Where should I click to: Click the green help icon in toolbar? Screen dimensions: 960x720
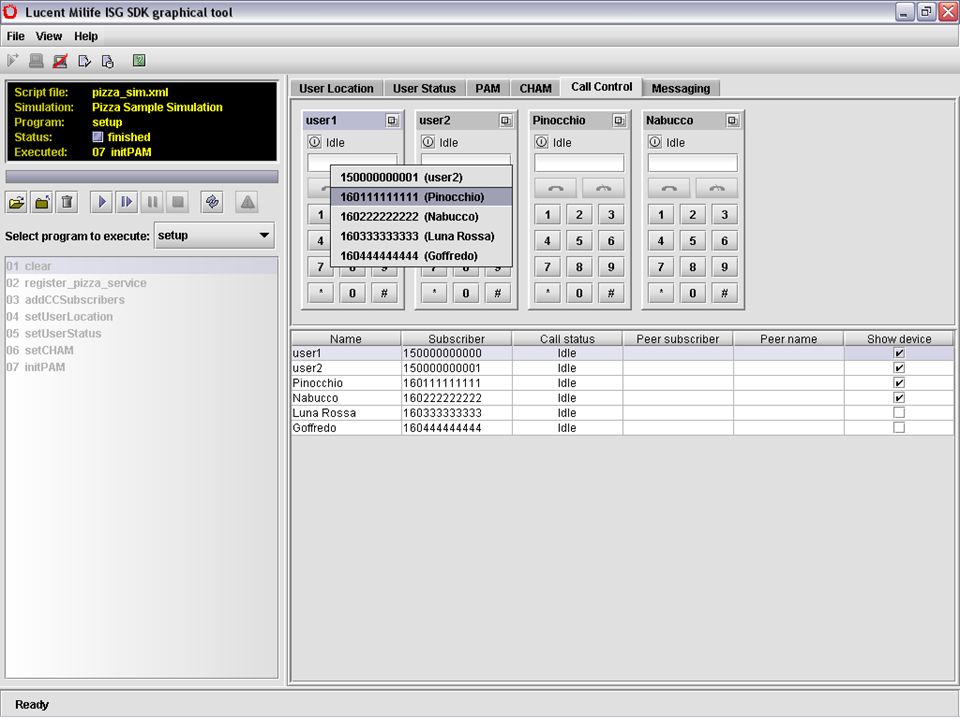pos(139,60)
